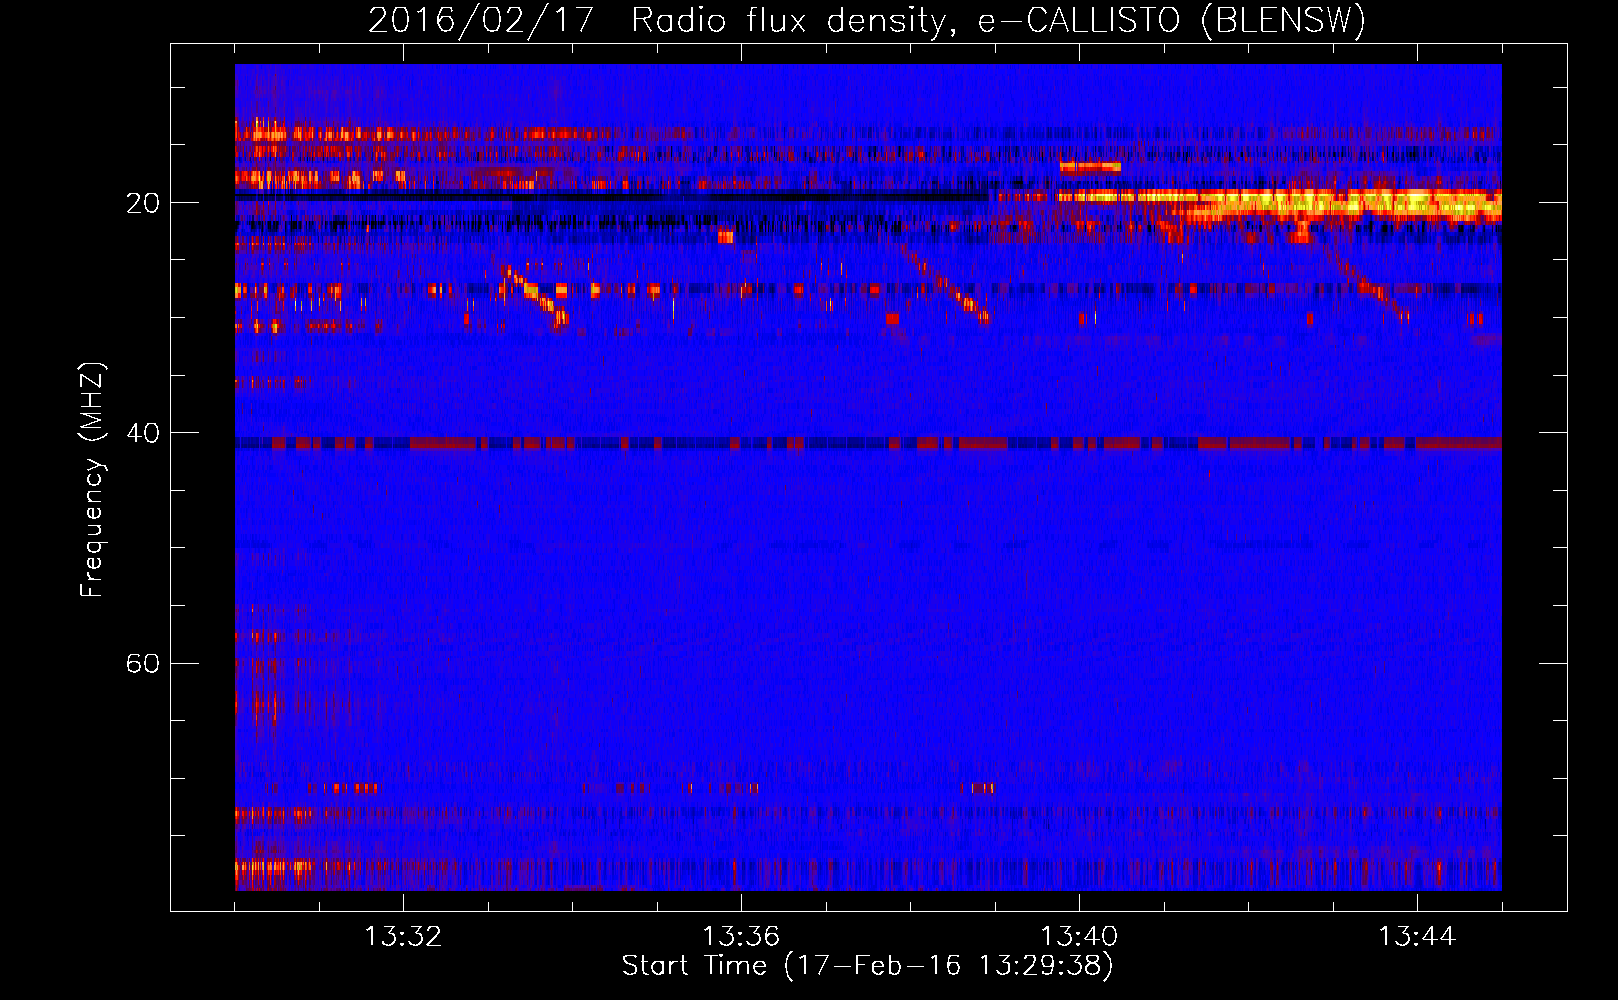Click the continuous red interference line near 41 MHz
1618x1000 pixels.
click(x=868, y=443)
